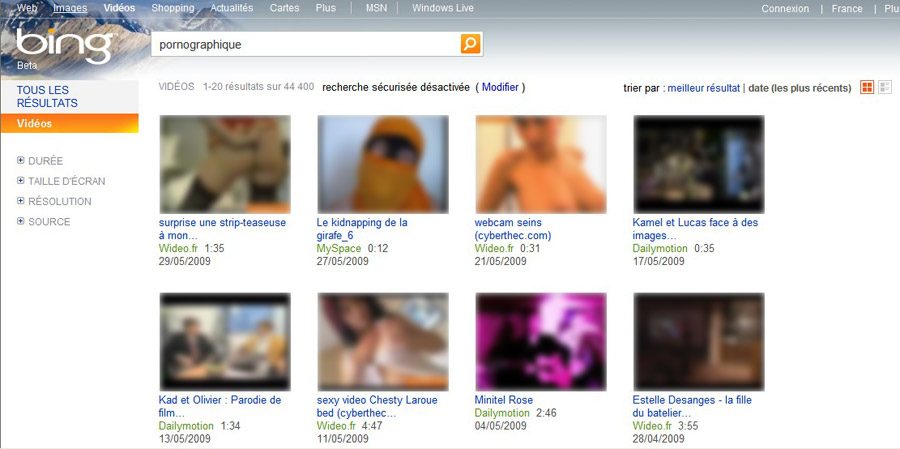
Task: Open thumbnail for Le kidnapping de la girafe_6
Action: 383,164
